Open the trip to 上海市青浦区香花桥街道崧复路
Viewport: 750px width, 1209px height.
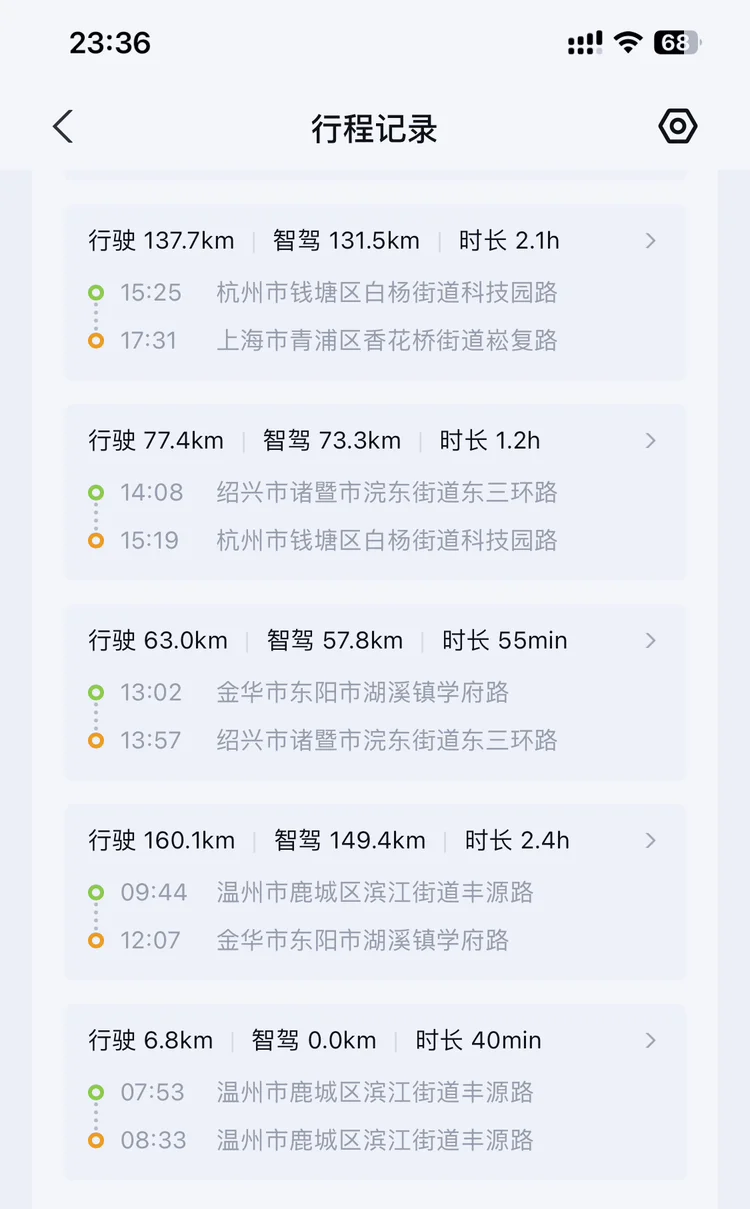(387, 341)
